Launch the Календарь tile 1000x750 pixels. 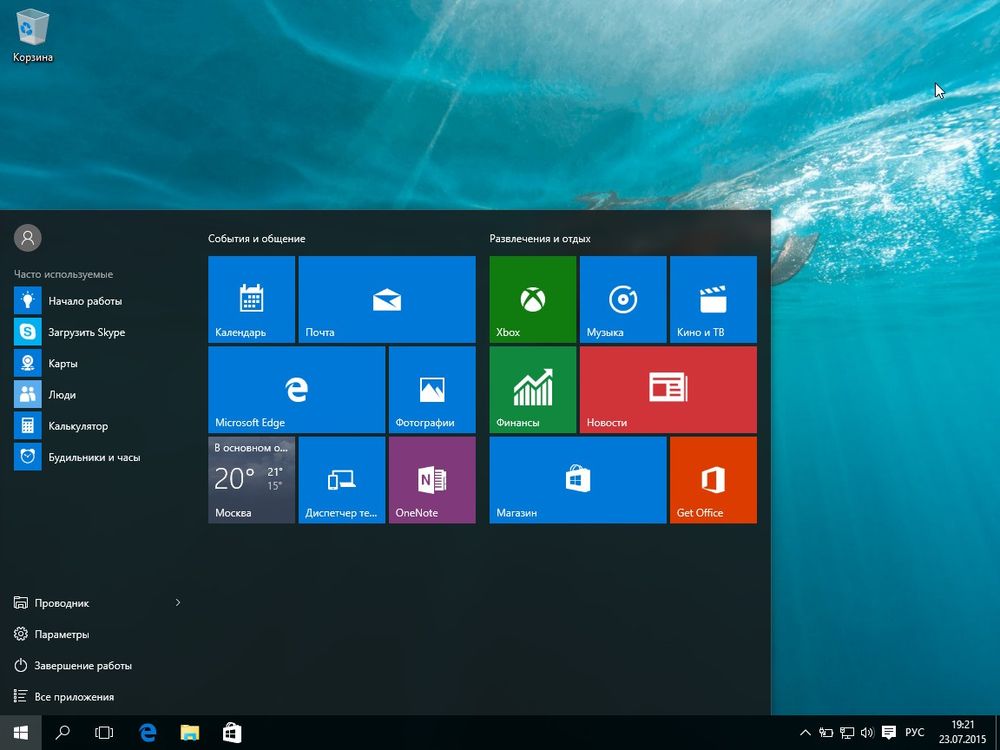tap(251, 299)
